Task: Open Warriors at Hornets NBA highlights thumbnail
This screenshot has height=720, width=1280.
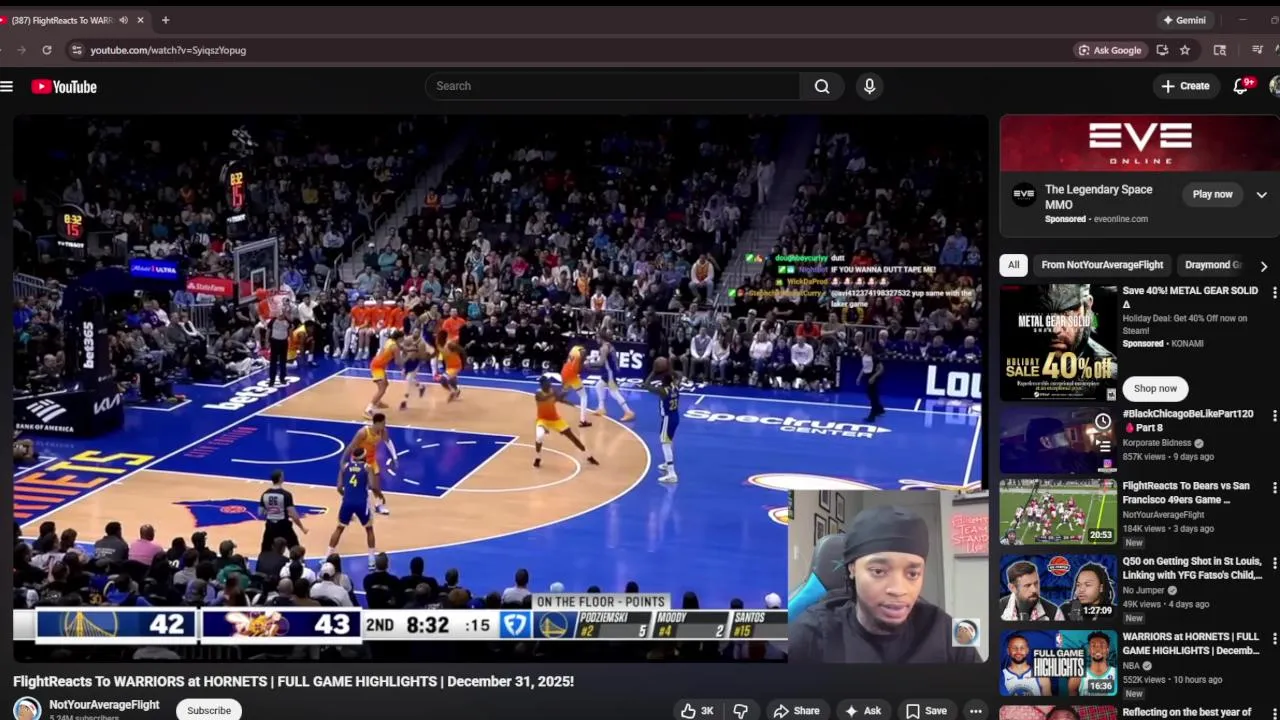Action: (1059, 663)
